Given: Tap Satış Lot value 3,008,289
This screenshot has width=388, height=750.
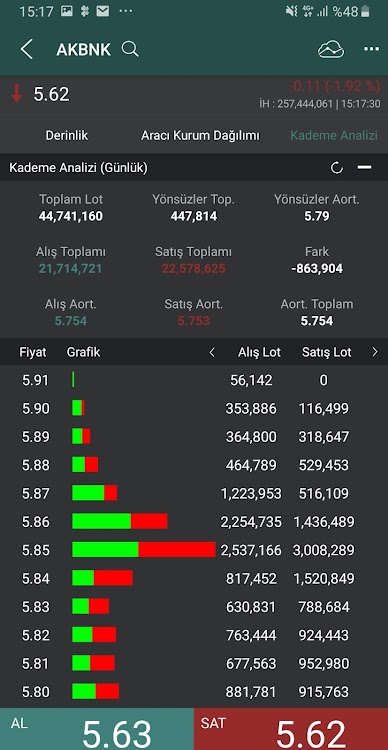Looking at the screenshot, I should 324,550.
